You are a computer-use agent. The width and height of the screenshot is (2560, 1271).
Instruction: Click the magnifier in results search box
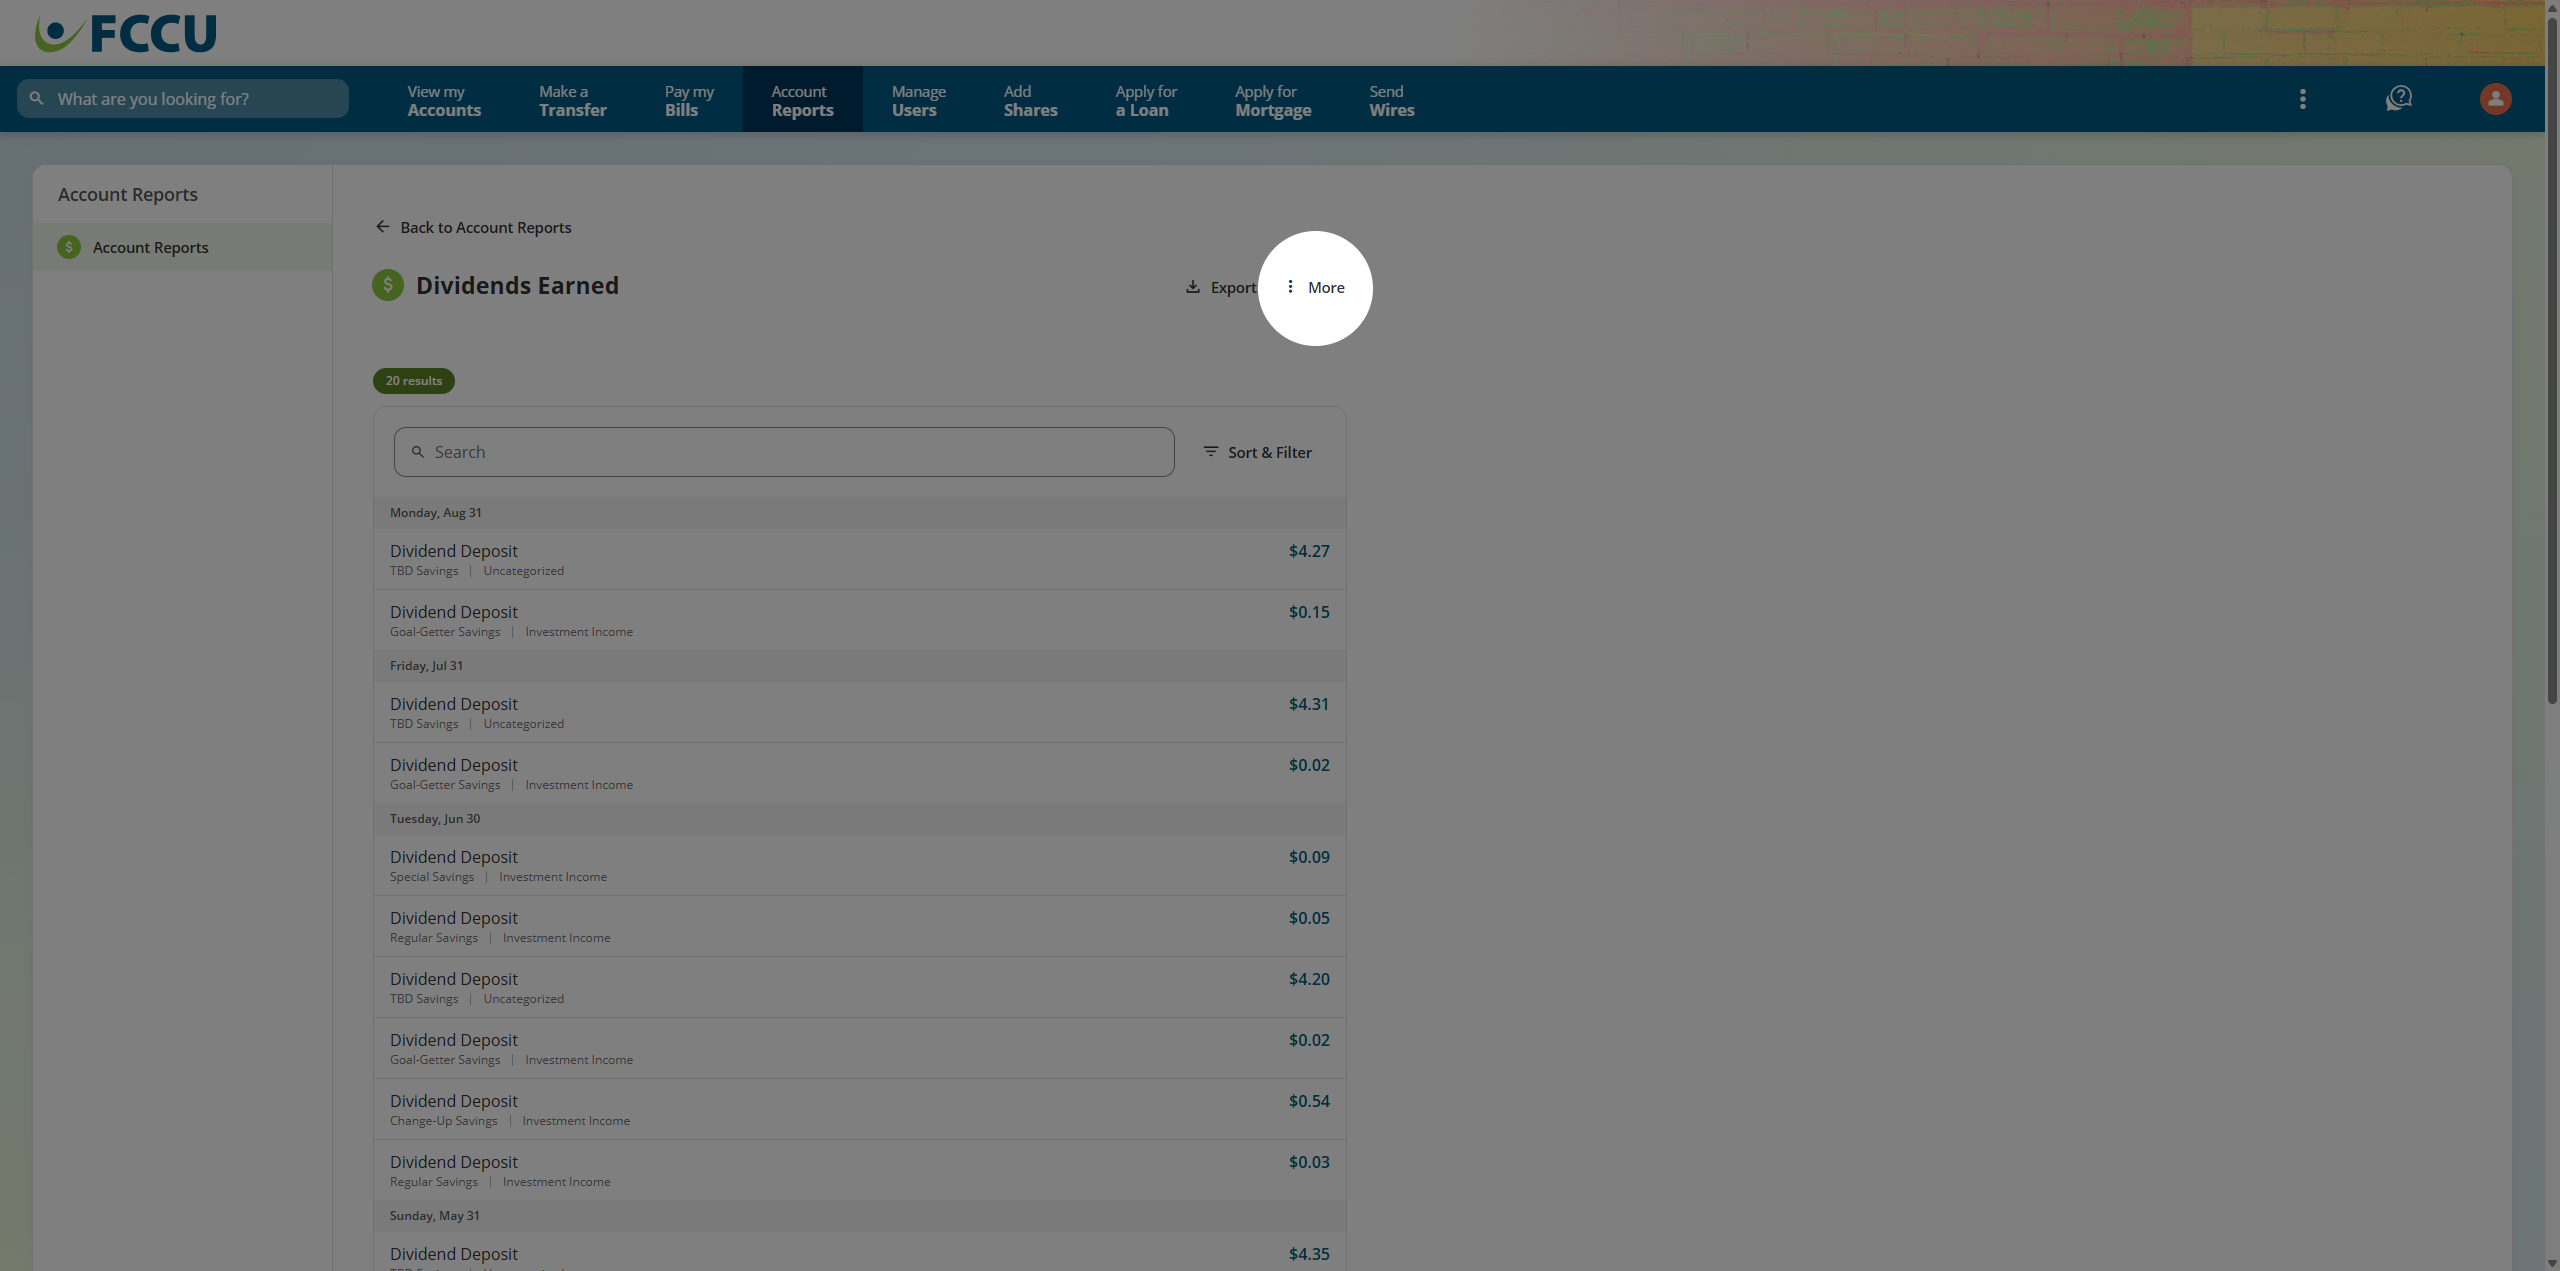point(418,452)
